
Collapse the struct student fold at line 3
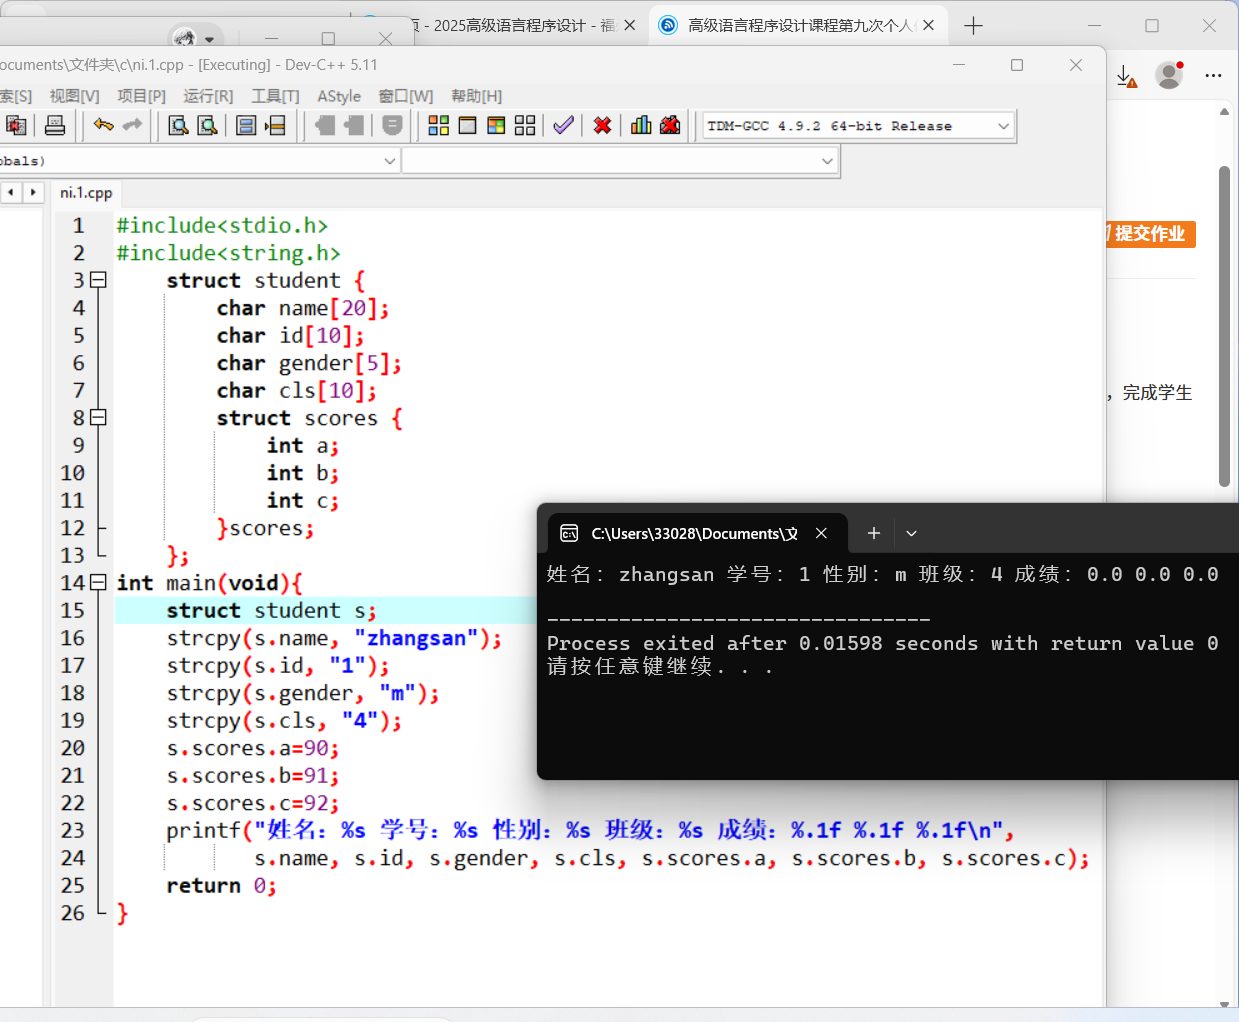tap(98, 280)
